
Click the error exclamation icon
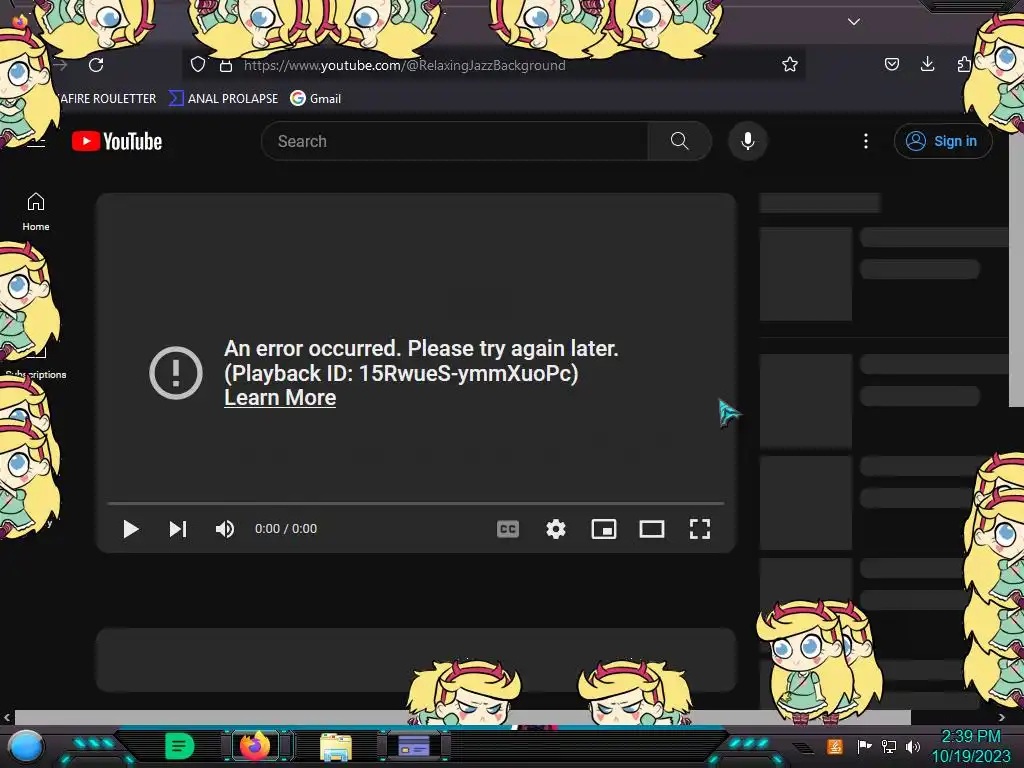coord(176,373)
